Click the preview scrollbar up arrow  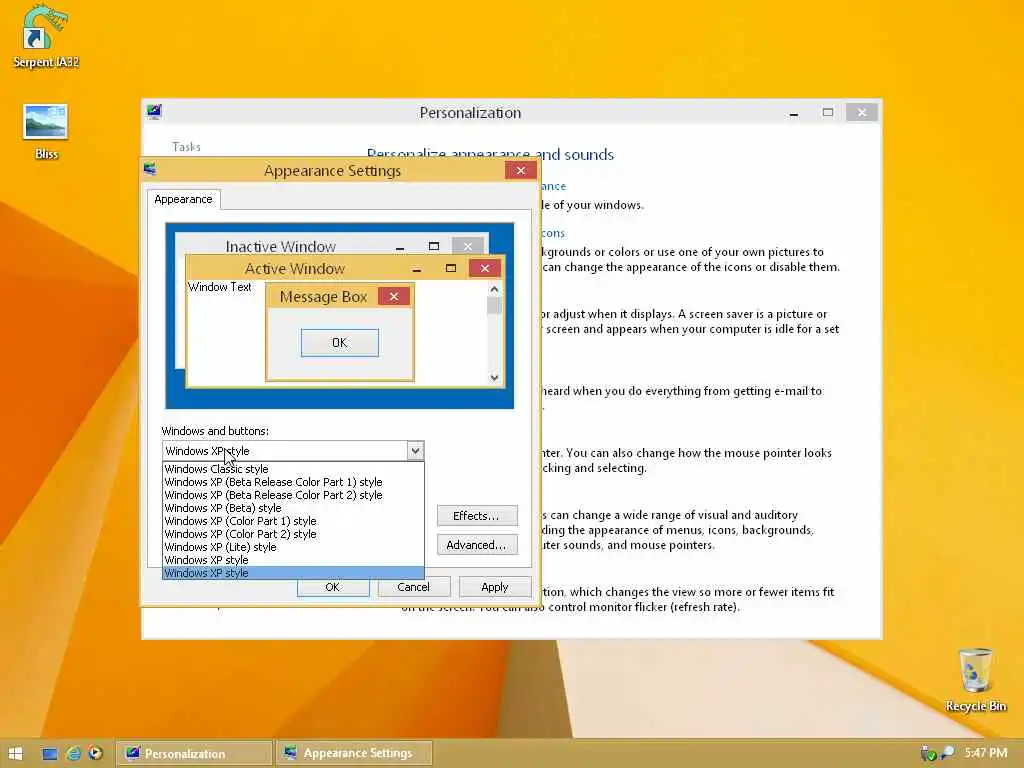(494, 289)
